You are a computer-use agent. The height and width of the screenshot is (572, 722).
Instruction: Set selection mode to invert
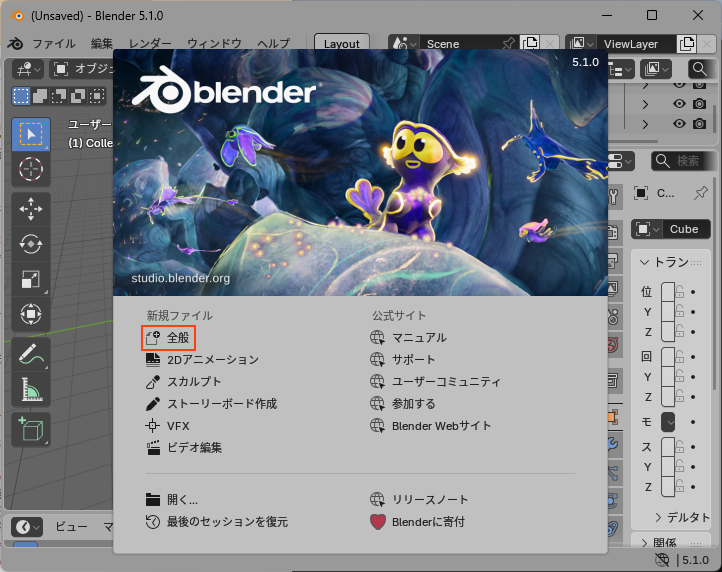pyautogui.click(x=78, y=96)
